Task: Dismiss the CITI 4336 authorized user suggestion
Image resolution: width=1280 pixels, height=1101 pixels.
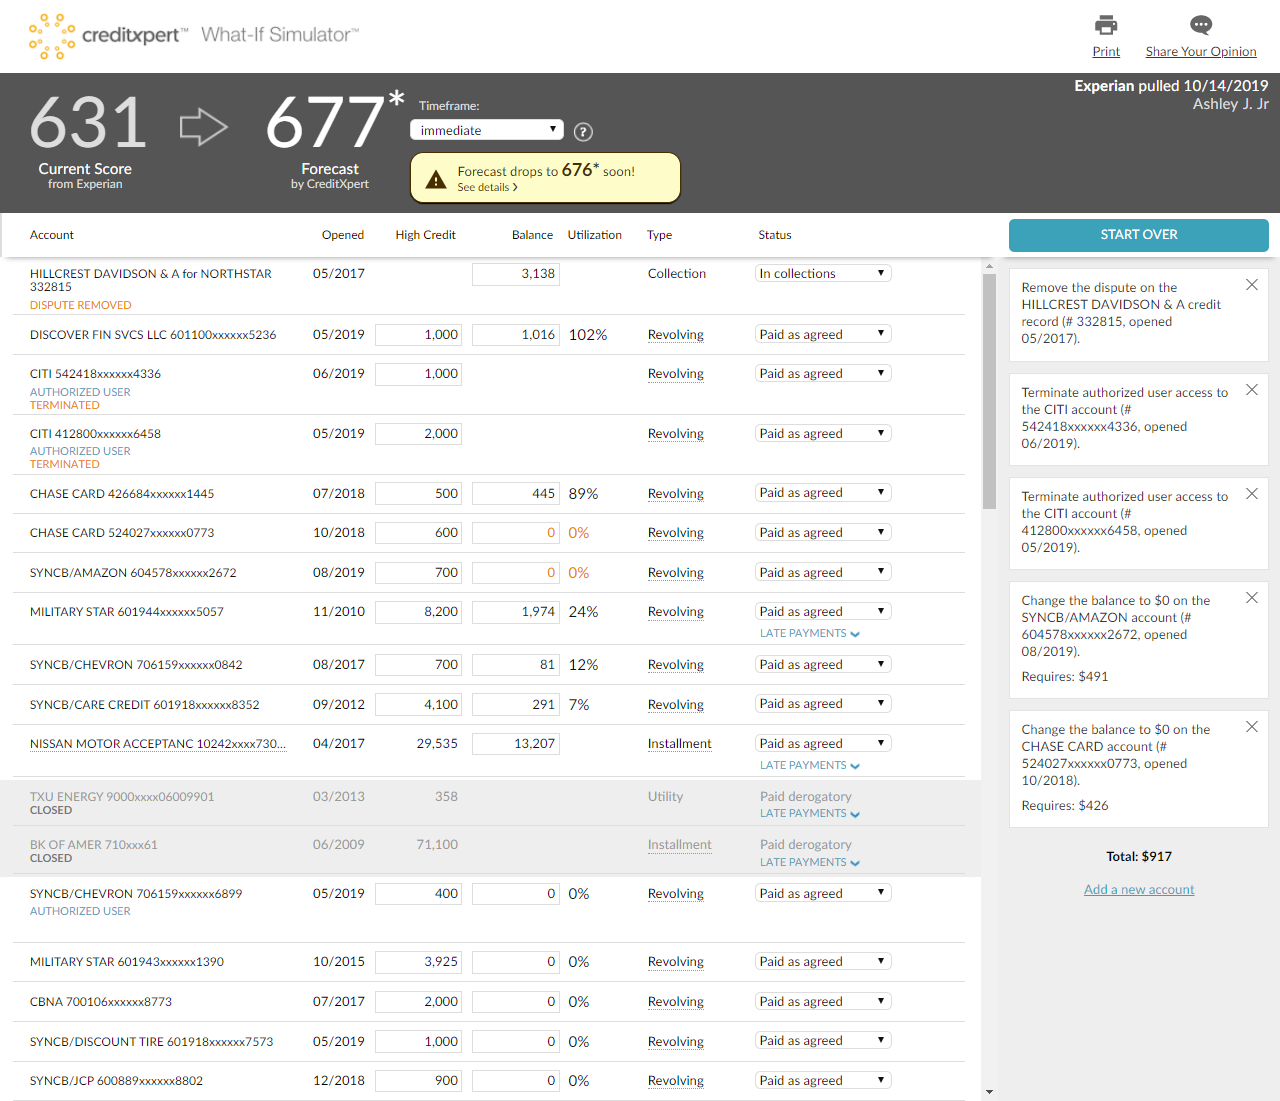Action: click(1251, 390)
